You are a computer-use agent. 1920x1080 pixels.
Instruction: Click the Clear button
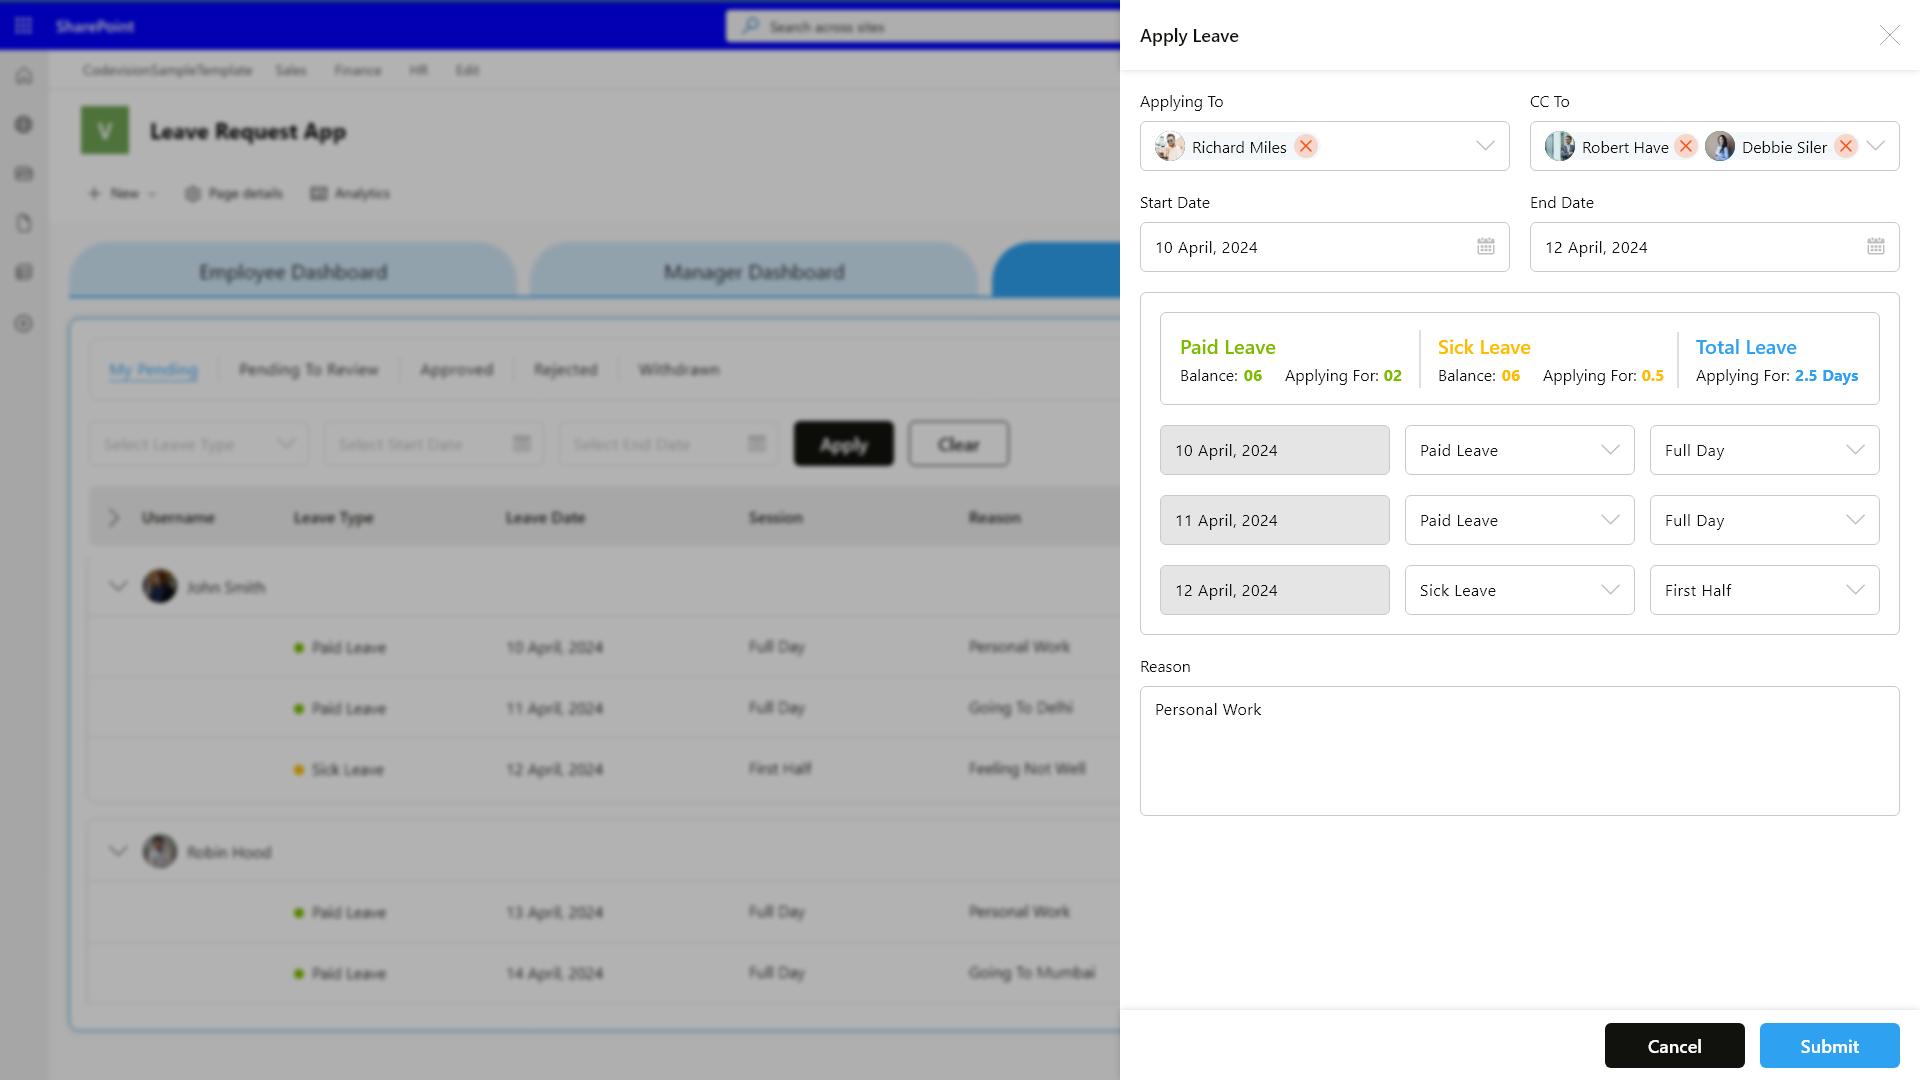(958, 443)
